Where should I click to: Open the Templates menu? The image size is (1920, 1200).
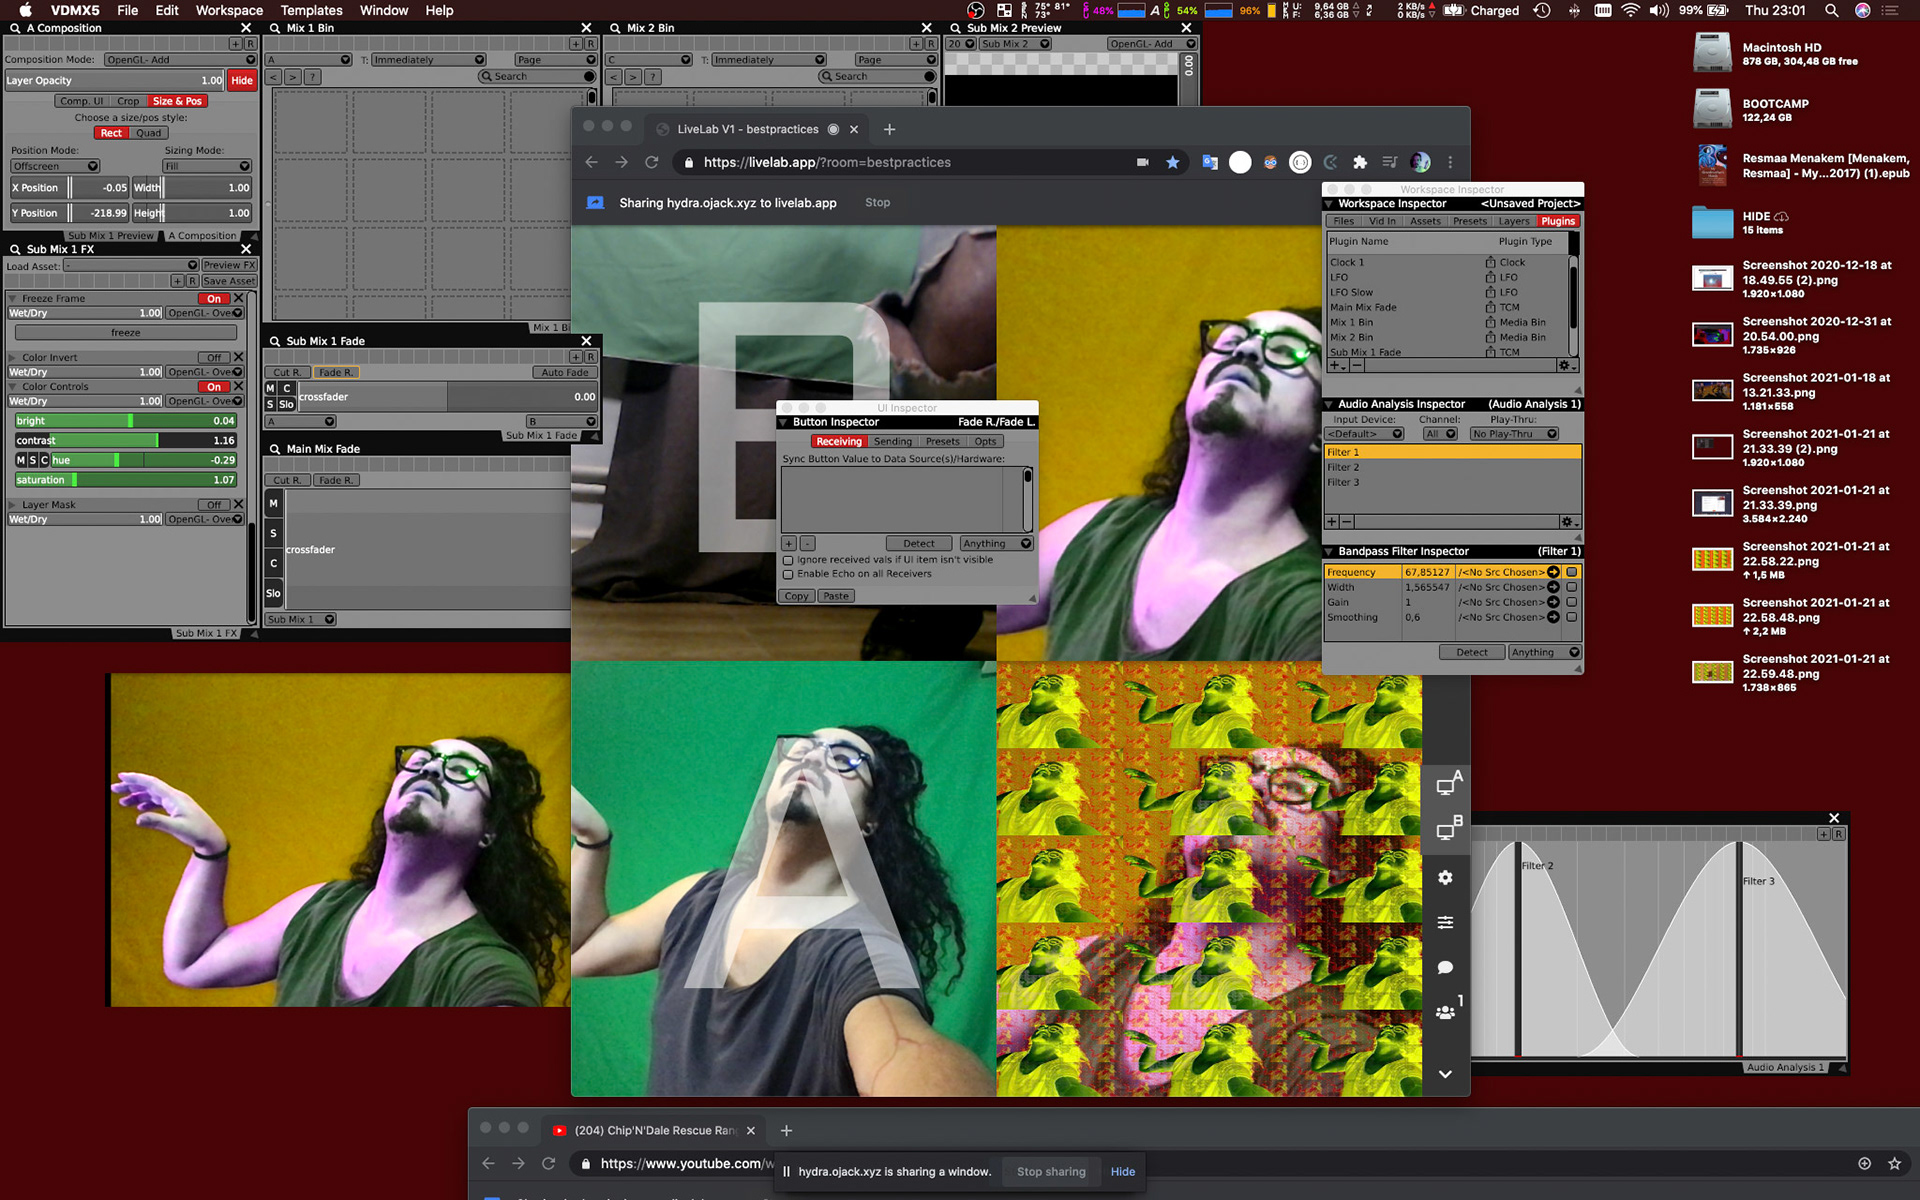311,10
